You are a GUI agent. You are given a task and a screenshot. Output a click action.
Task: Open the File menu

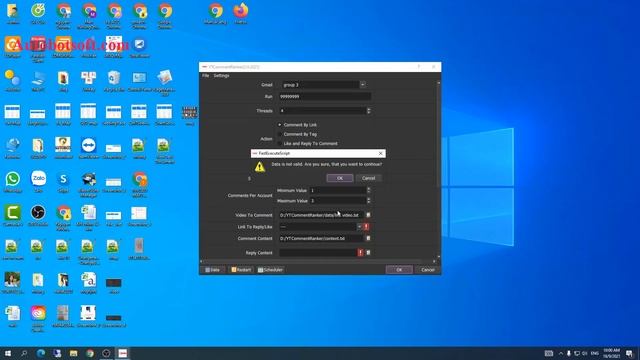pos(205,76)
